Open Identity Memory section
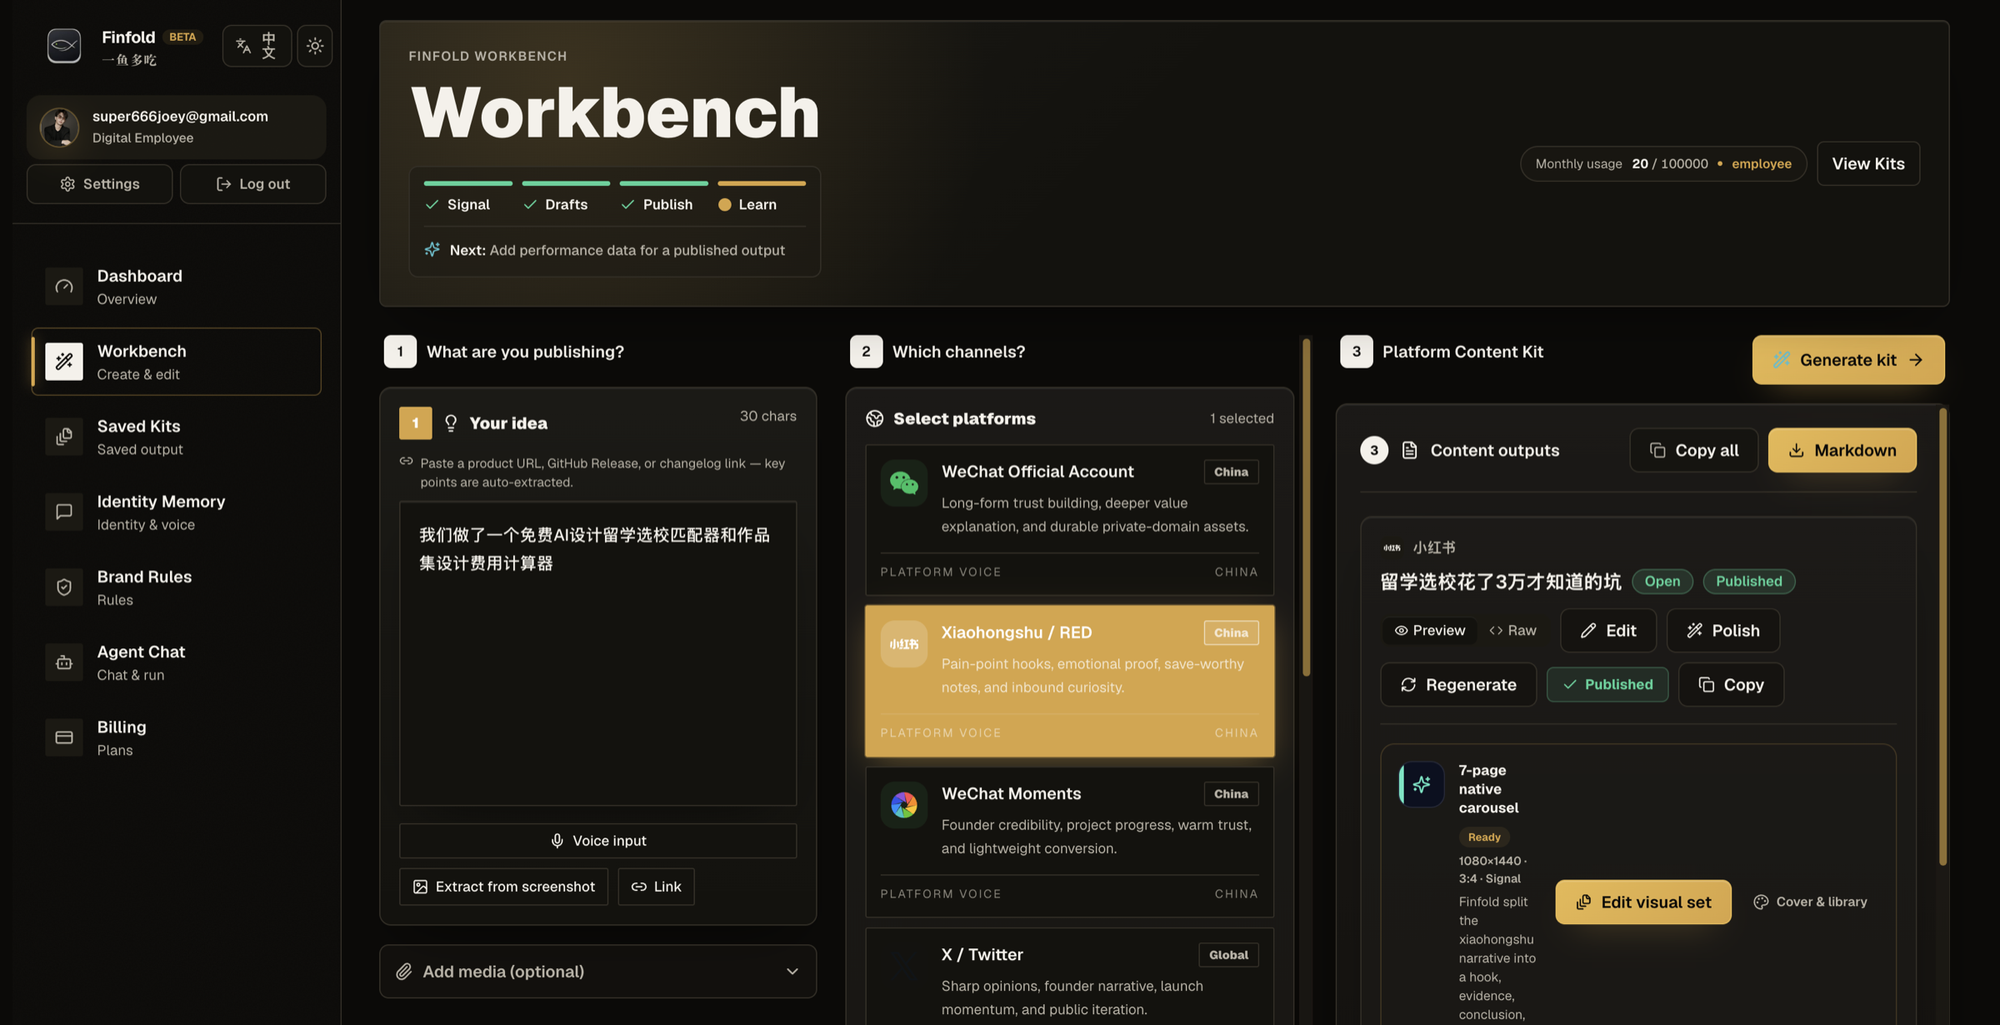 click(x=176, y=512)
